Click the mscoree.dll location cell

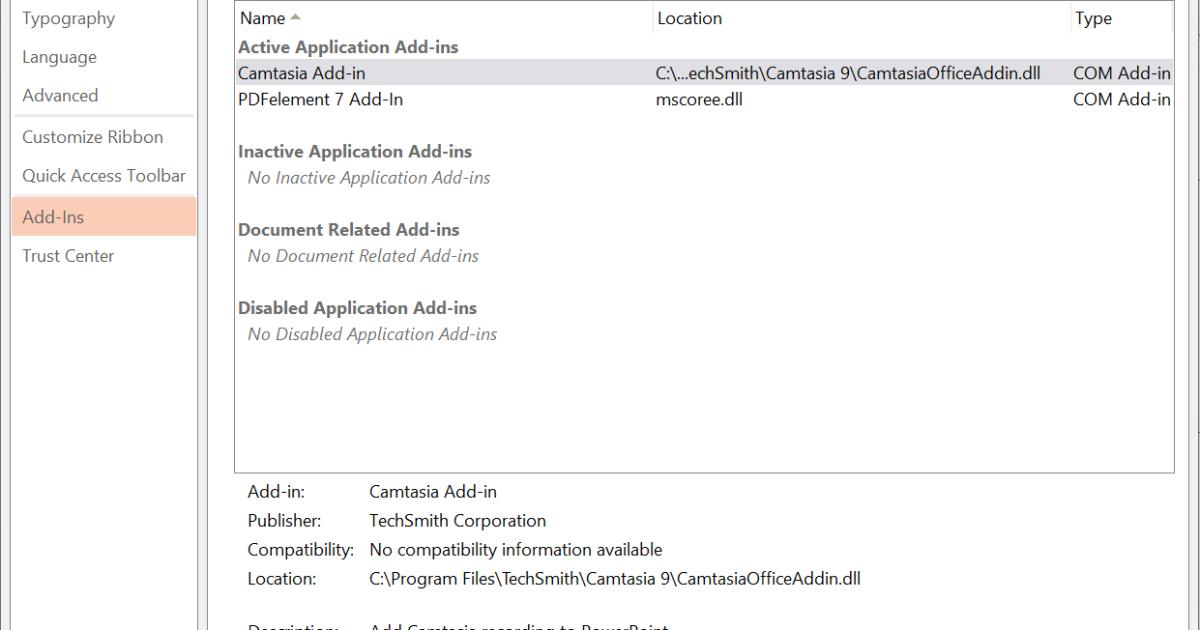pos(699,99)
